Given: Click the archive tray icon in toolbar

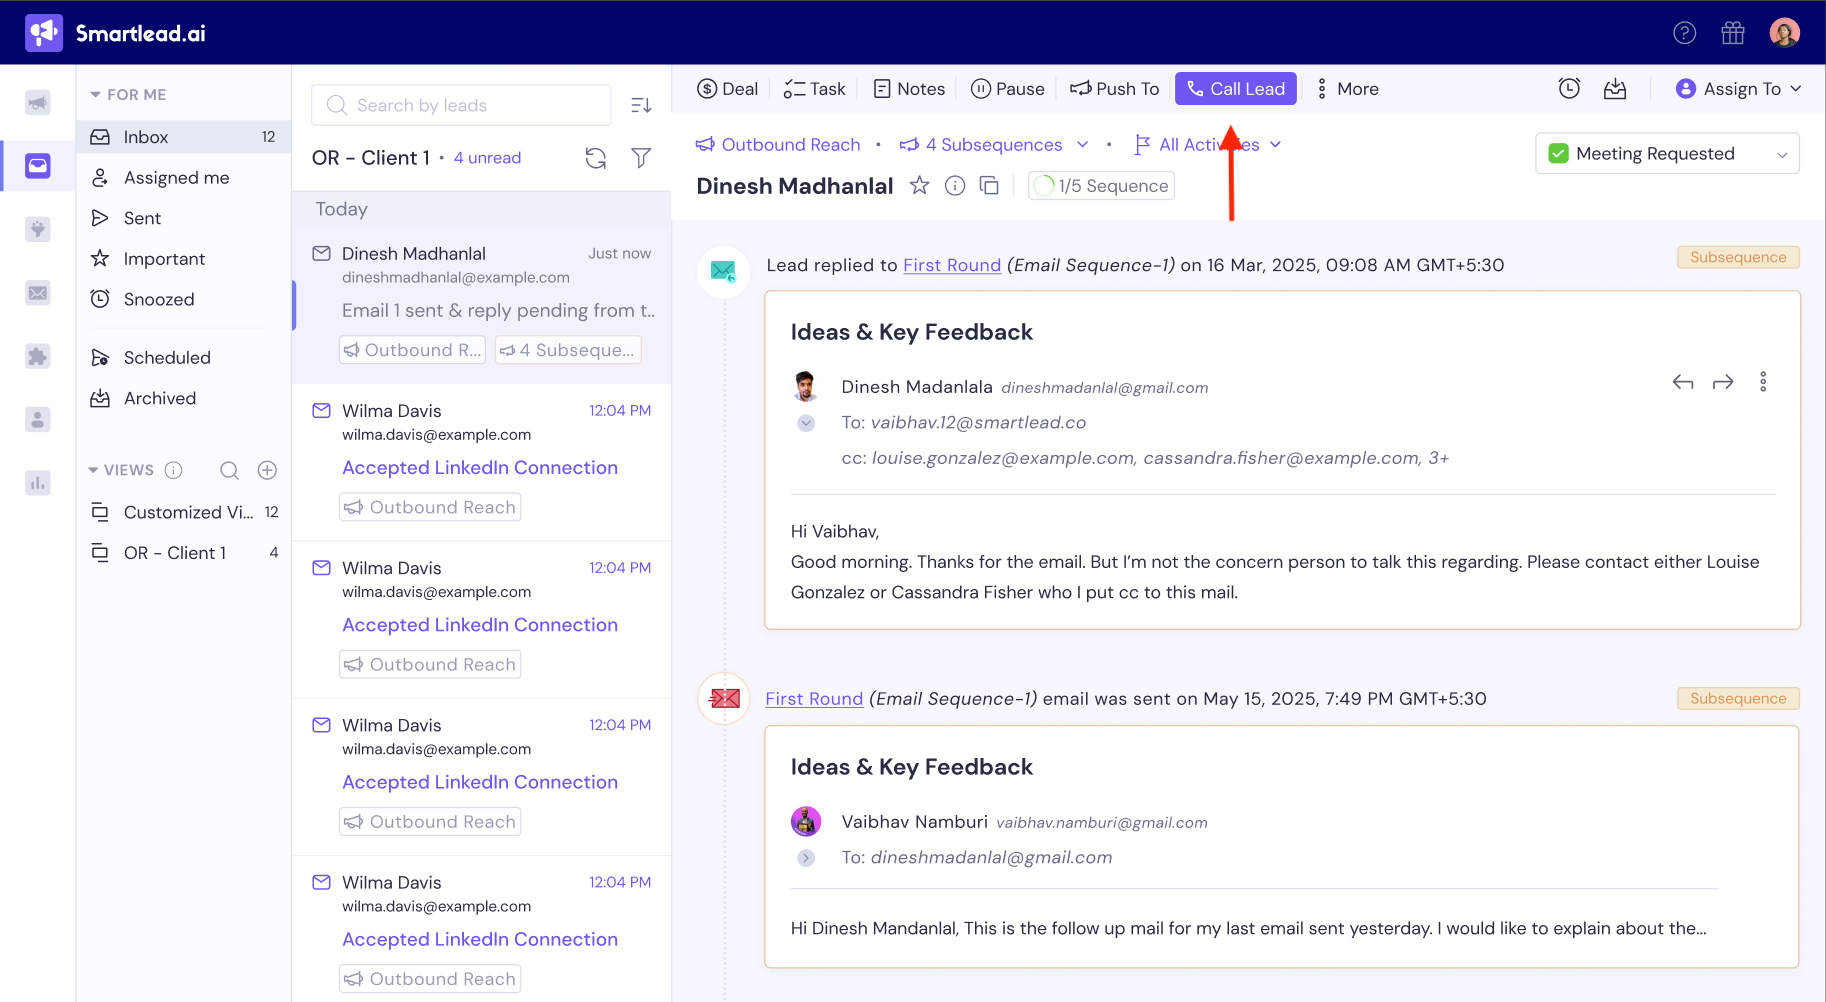Looking at the screenshot, I should (x=1615, y=89).
